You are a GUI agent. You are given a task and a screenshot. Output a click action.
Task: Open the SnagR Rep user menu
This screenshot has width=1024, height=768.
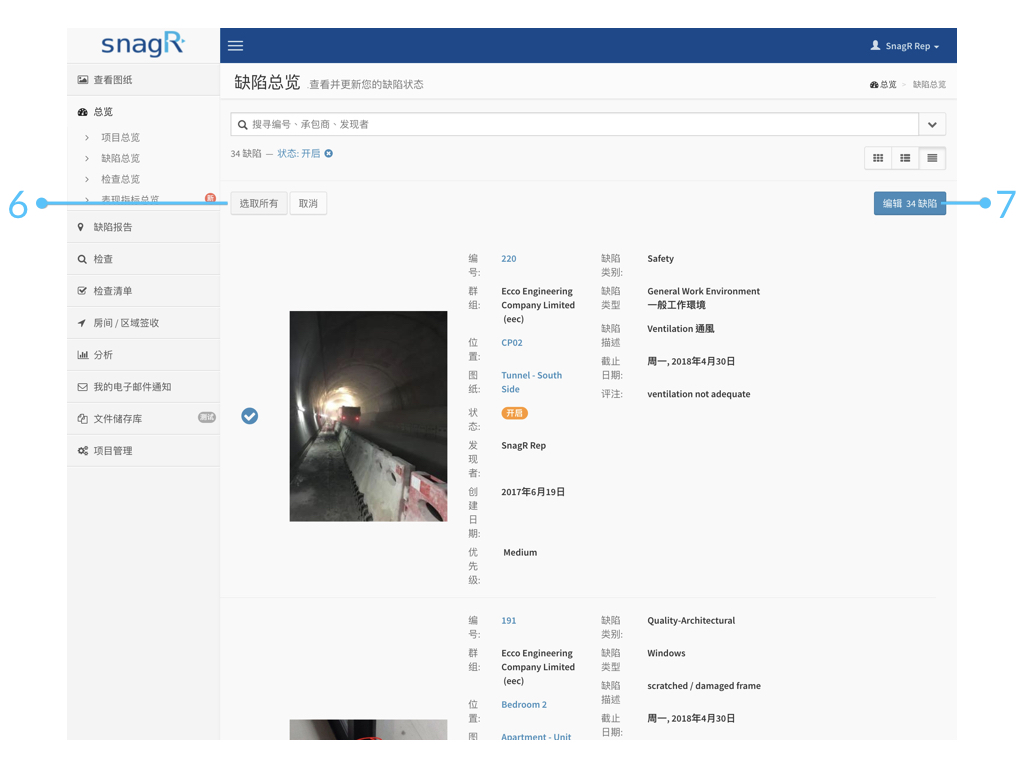tap(904, 46)
